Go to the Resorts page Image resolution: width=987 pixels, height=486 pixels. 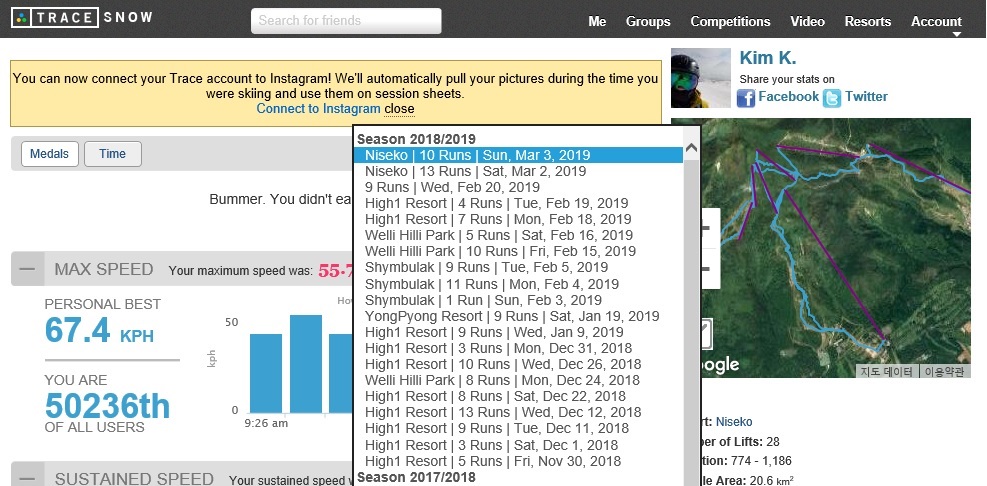[867, 21]
